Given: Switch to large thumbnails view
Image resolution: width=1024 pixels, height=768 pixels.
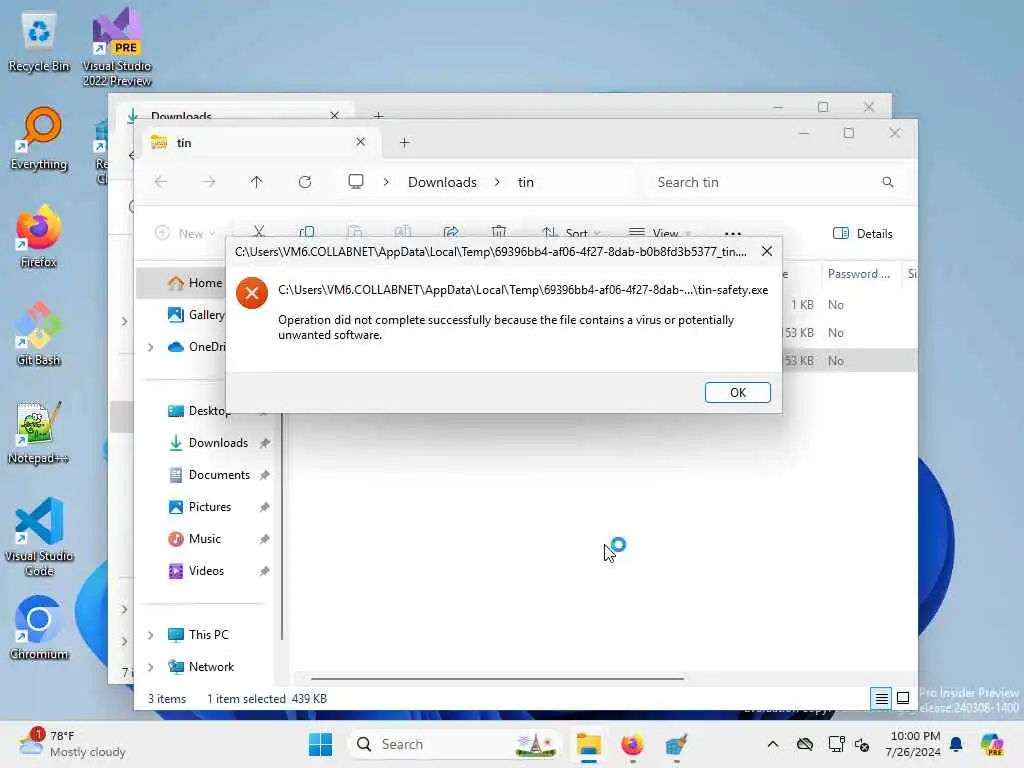Looking at the screenshot, I should click(903, 699).
